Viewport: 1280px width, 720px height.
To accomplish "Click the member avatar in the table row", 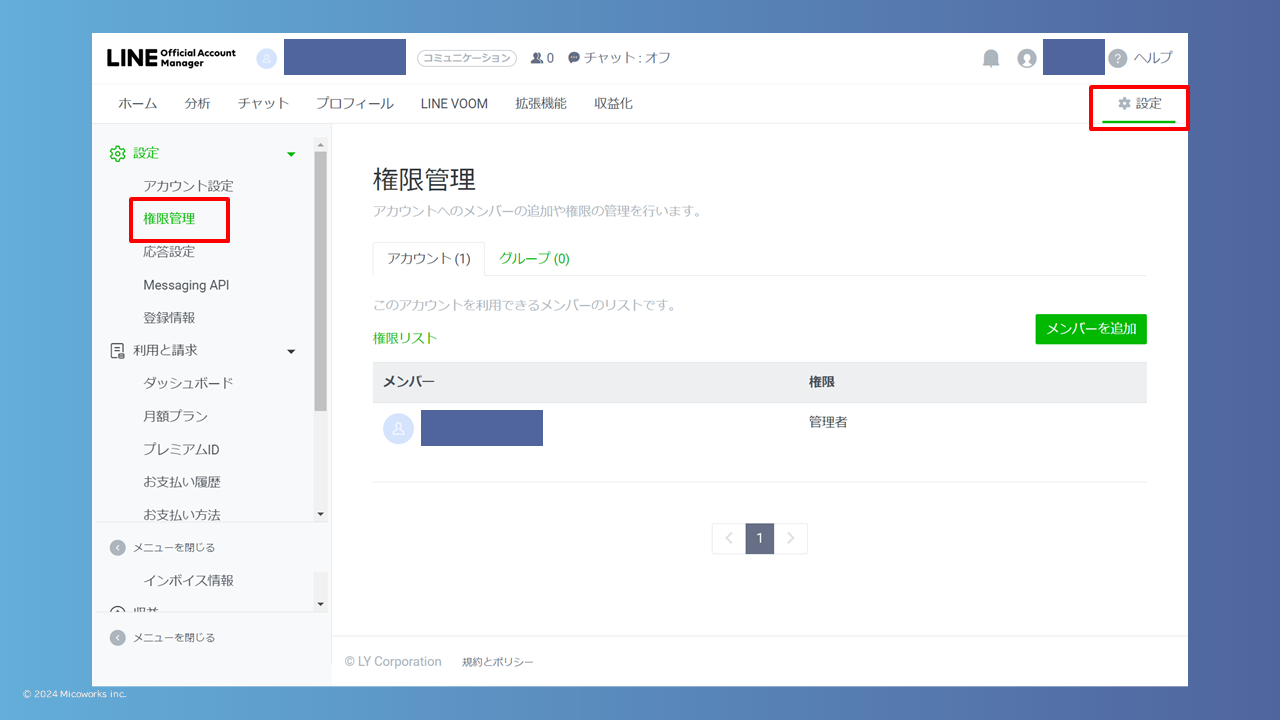I will click(398, 428).
